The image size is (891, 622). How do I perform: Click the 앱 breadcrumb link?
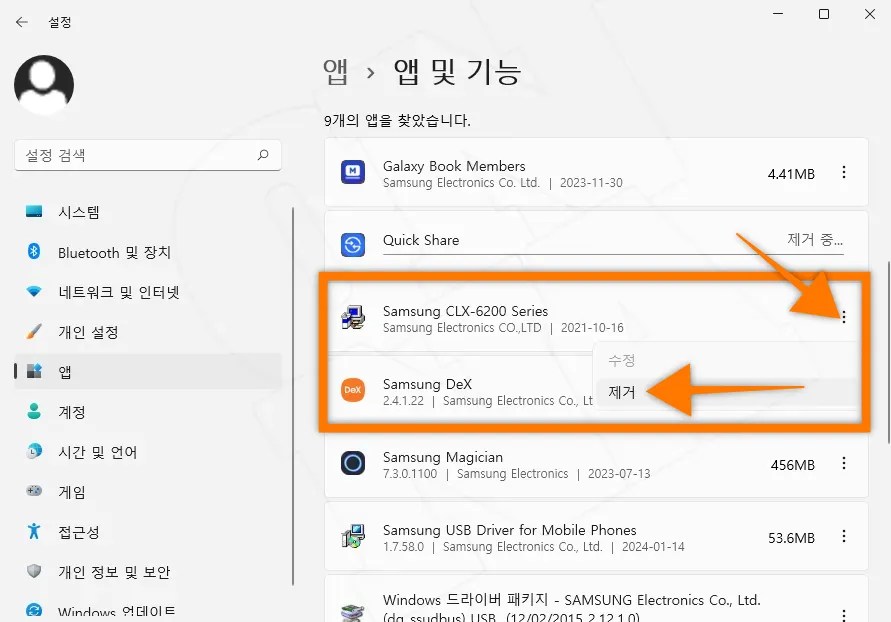pos(334,70)
